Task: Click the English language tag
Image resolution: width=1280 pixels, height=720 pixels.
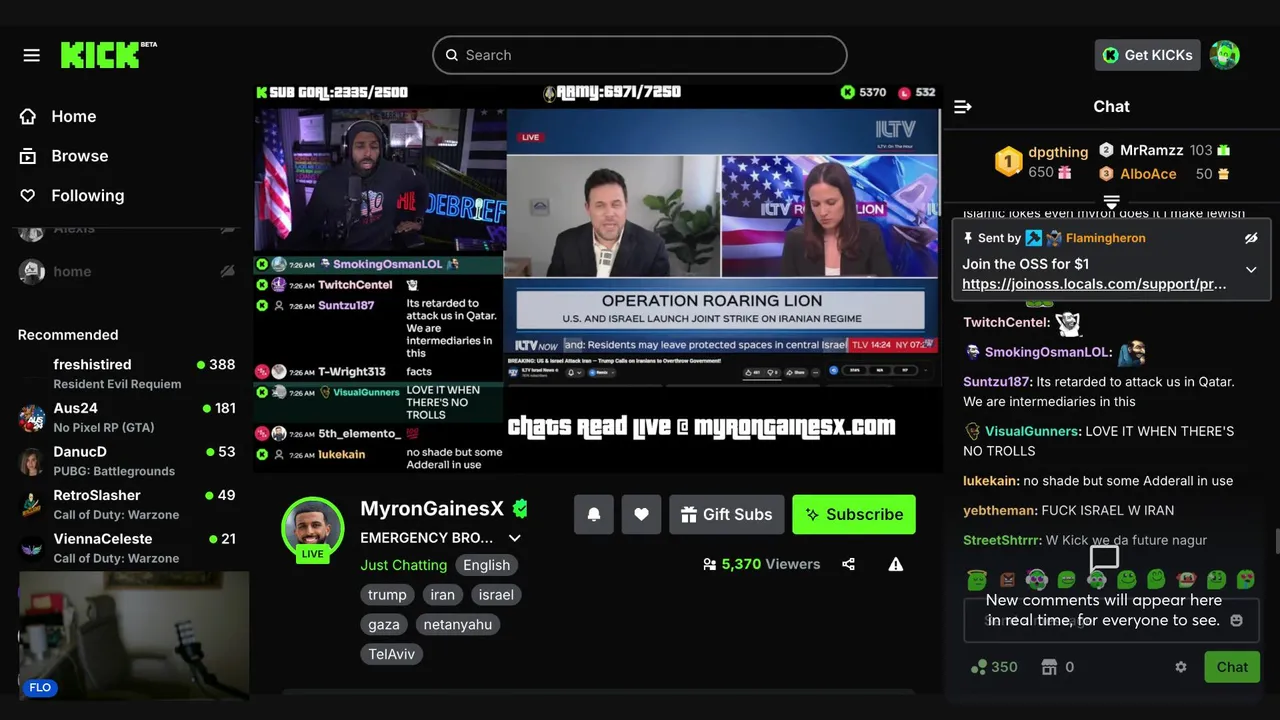Action: [x=487, y=565]
